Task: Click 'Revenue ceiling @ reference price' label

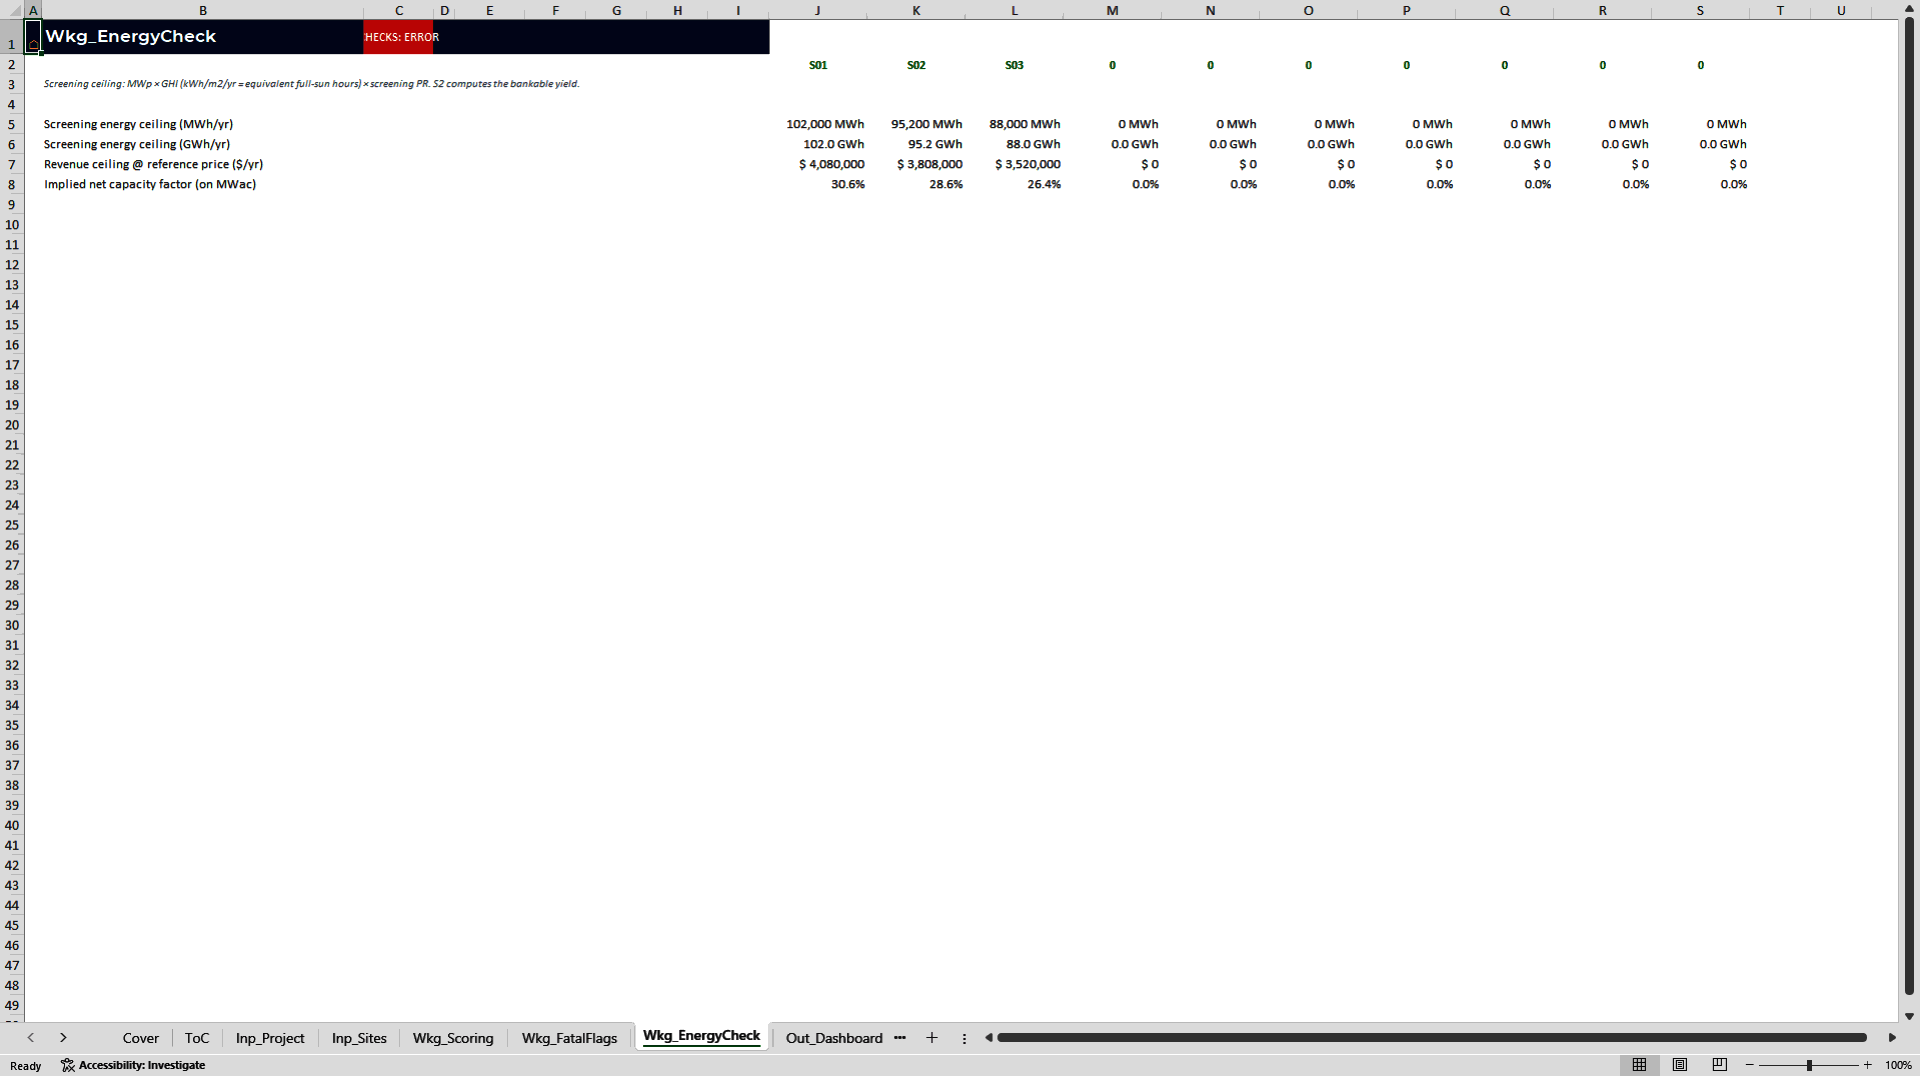Action: click(153, 164)
